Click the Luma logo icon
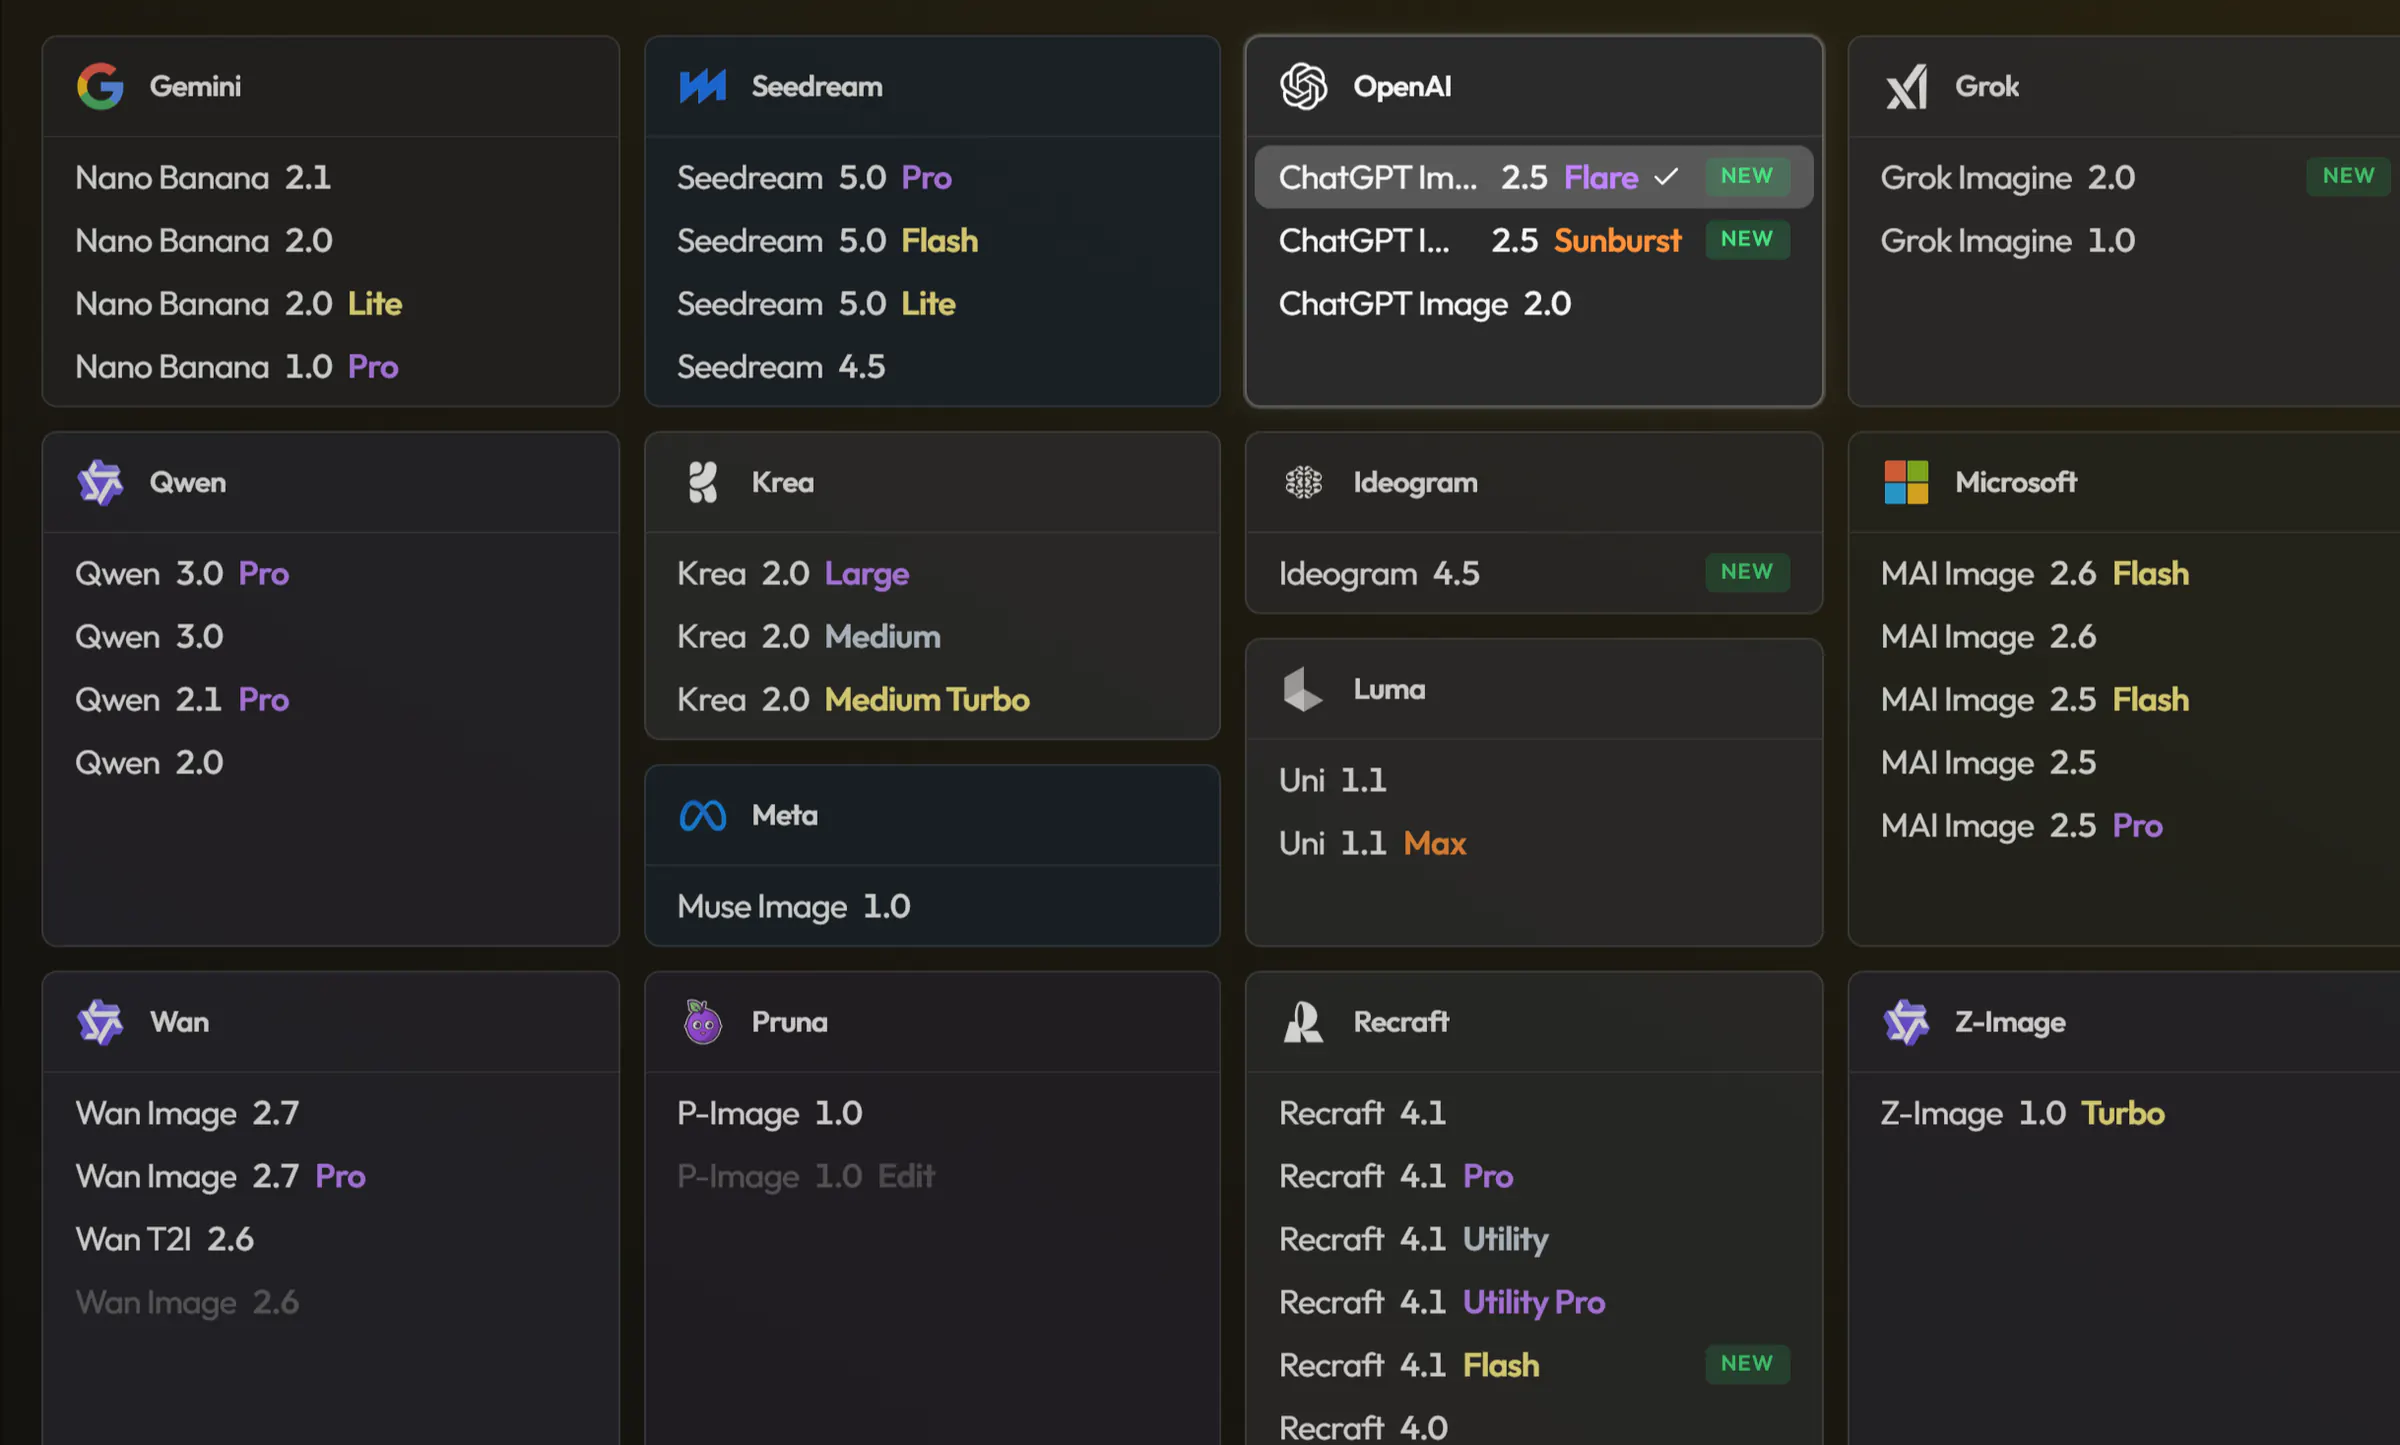 [x=1303, y=689]
